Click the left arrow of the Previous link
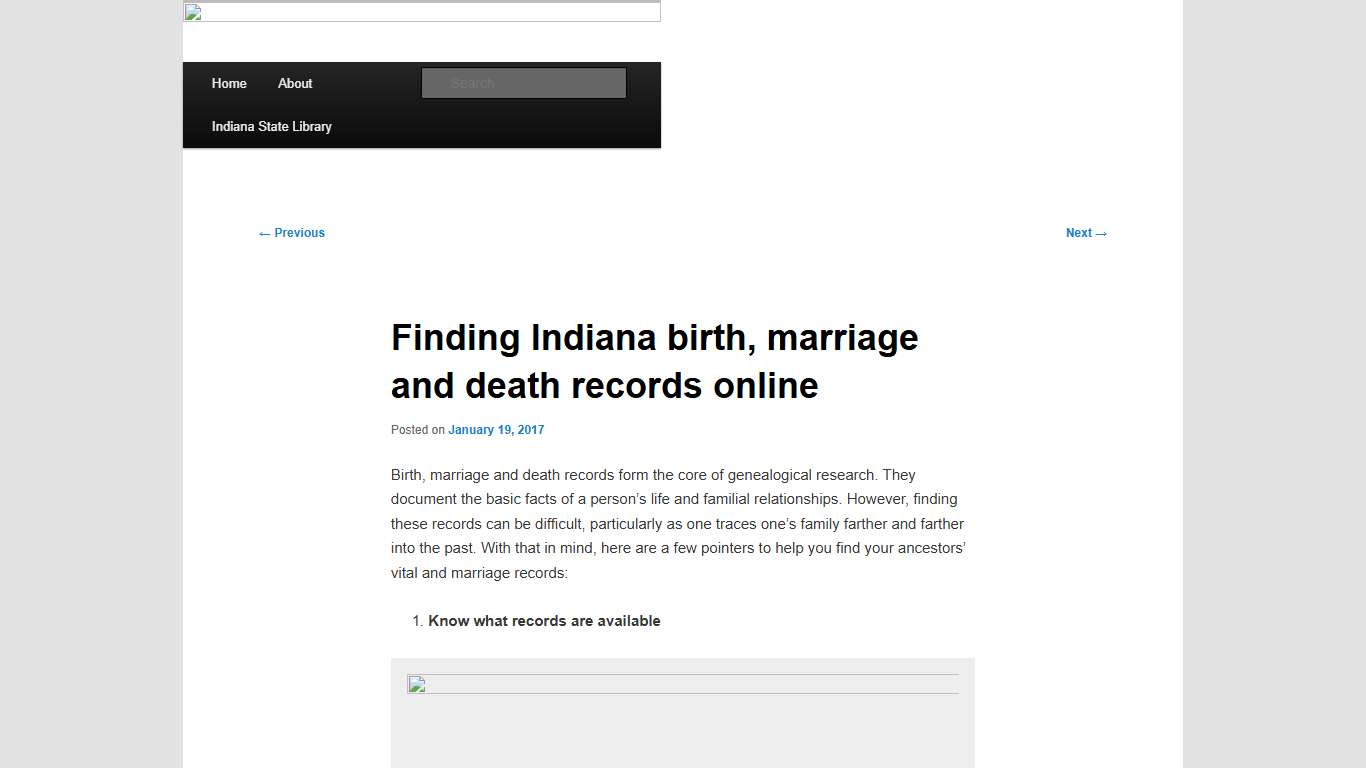The width and height of the screenshot is (1366, 768). (x=263, y=232)
